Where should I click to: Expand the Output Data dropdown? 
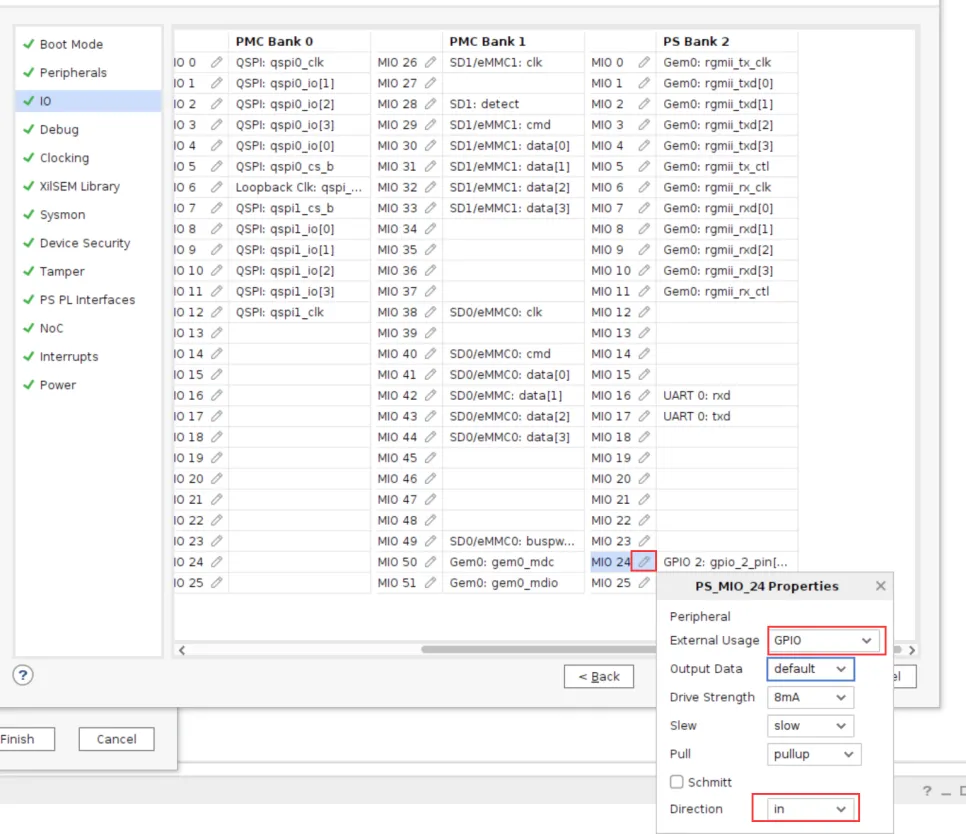[810, 669]
